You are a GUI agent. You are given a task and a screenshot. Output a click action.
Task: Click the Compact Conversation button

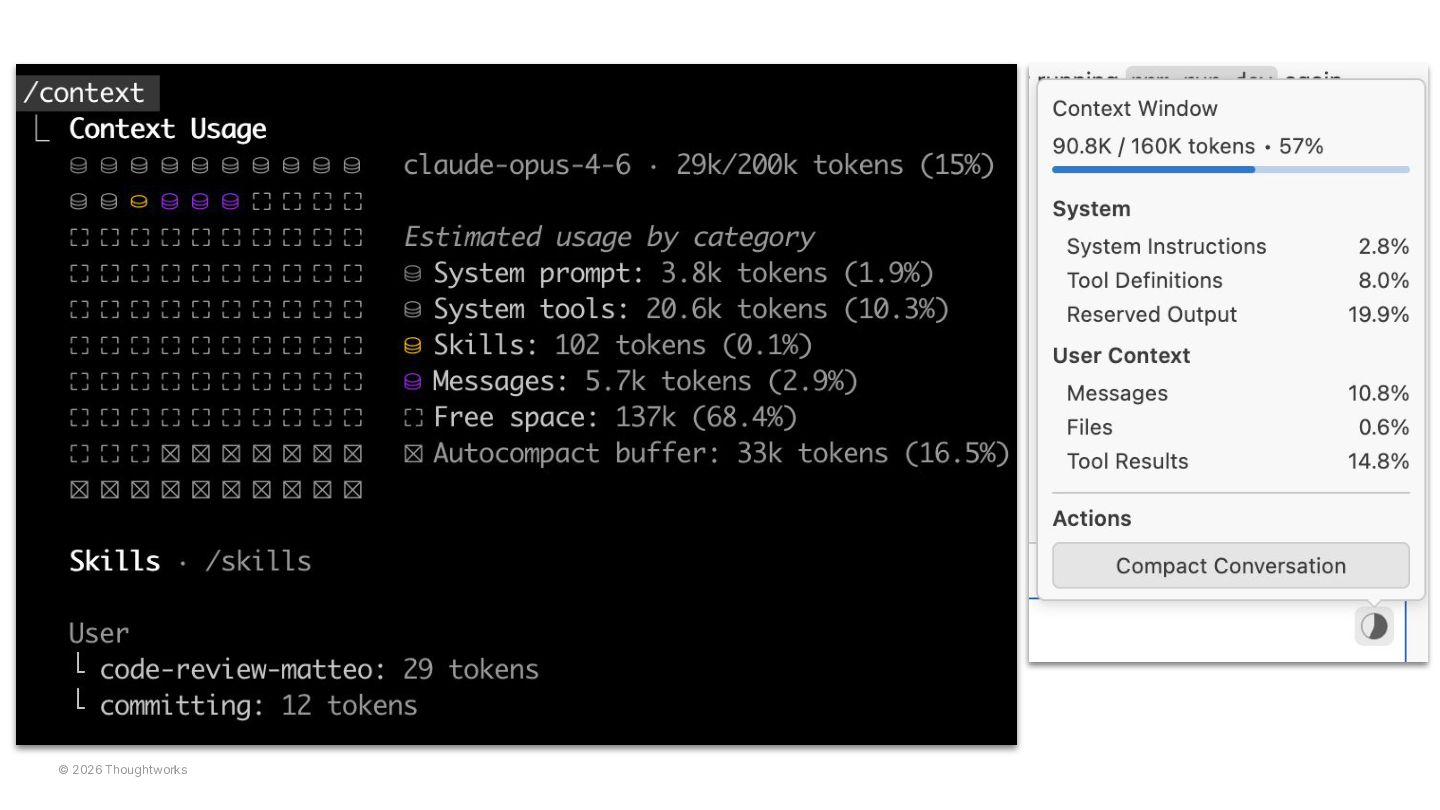tap(1230, 566)
